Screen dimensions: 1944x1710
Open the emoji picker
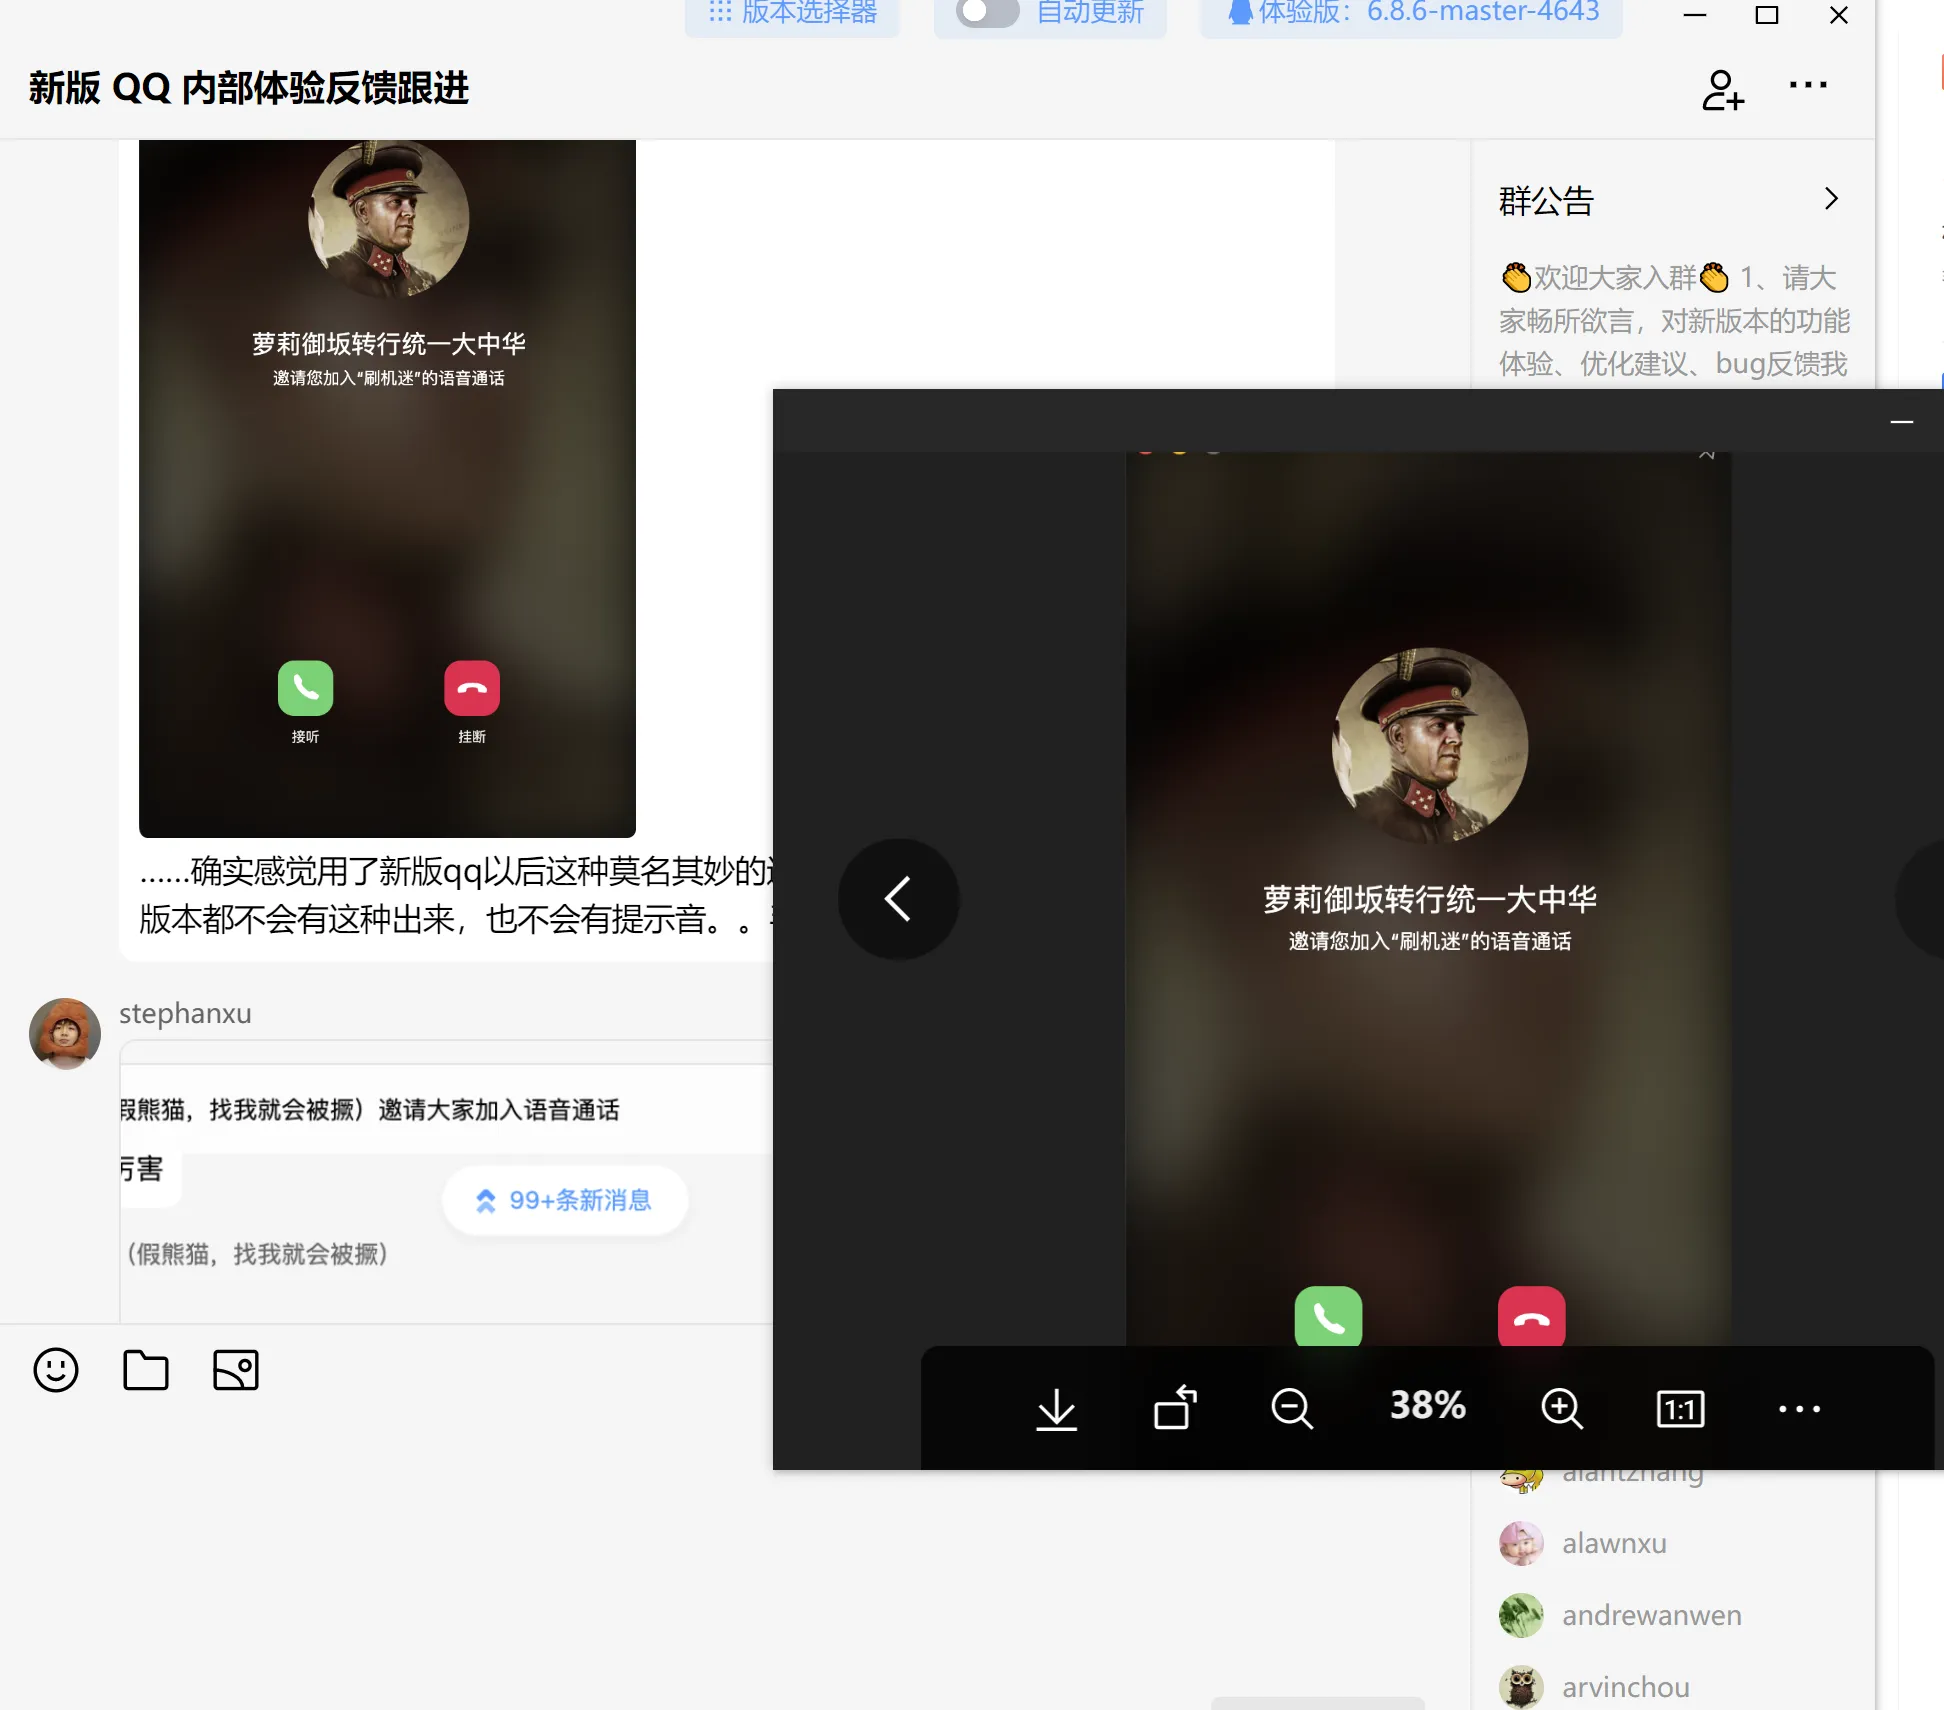(56, 1370)
